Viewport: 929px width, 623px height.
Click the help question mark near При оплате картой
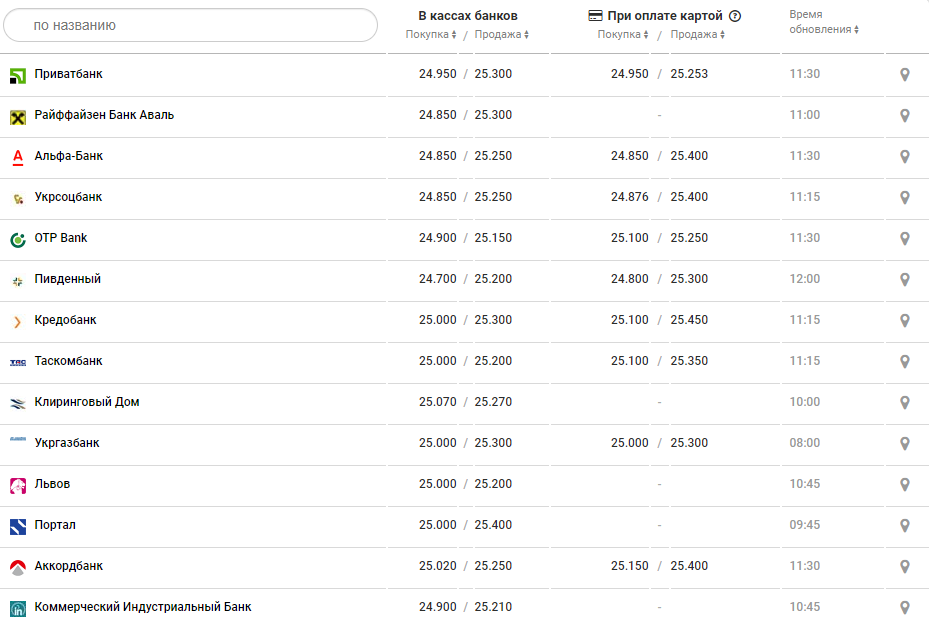[x=735, y=16]
